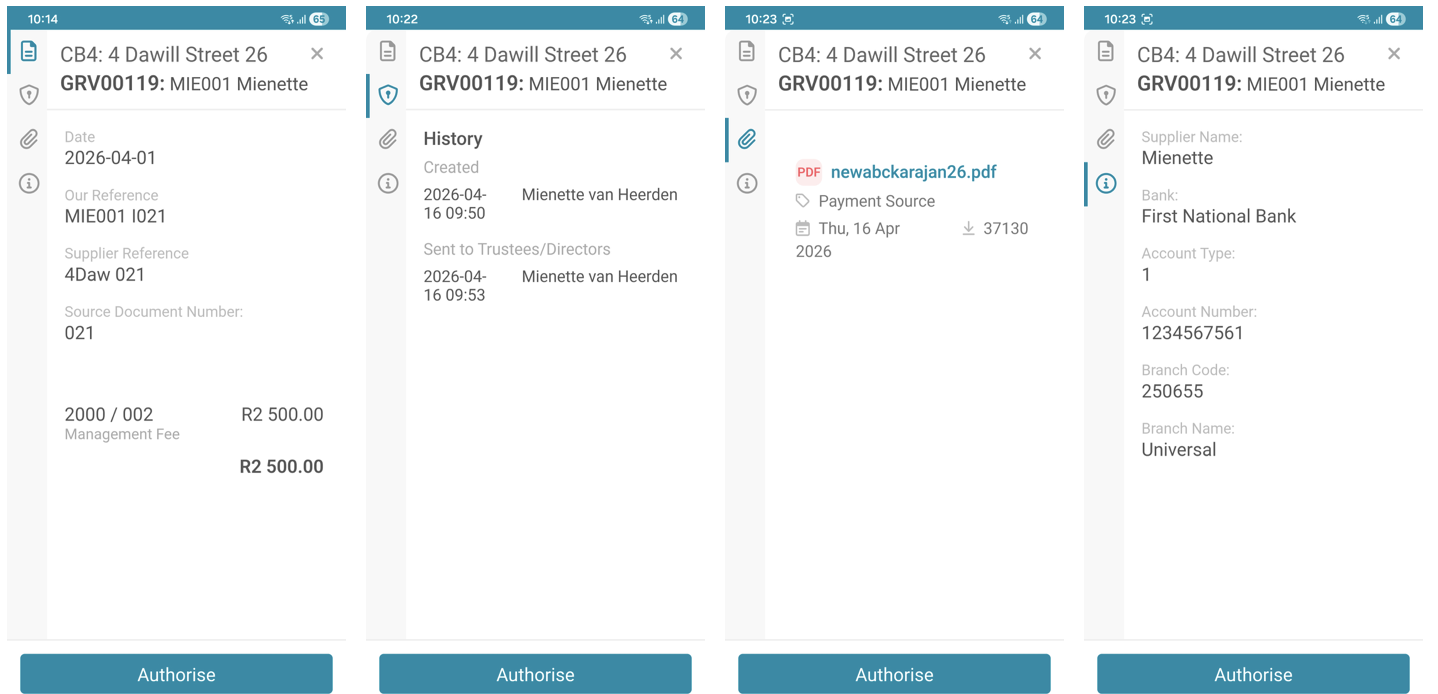
Task: Select info bank details icon in first screen
Action: pos(28,183)
